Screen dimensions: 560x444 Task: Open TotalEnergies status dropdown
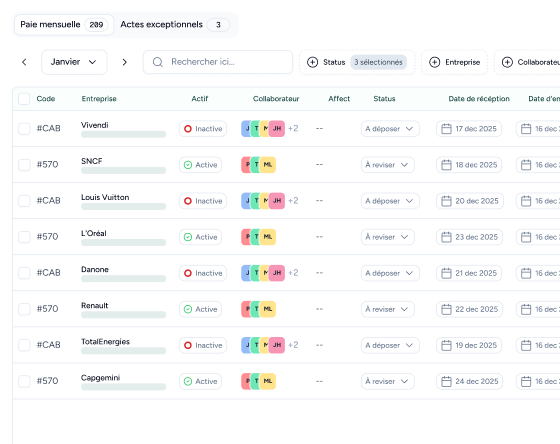click(390, 345)
